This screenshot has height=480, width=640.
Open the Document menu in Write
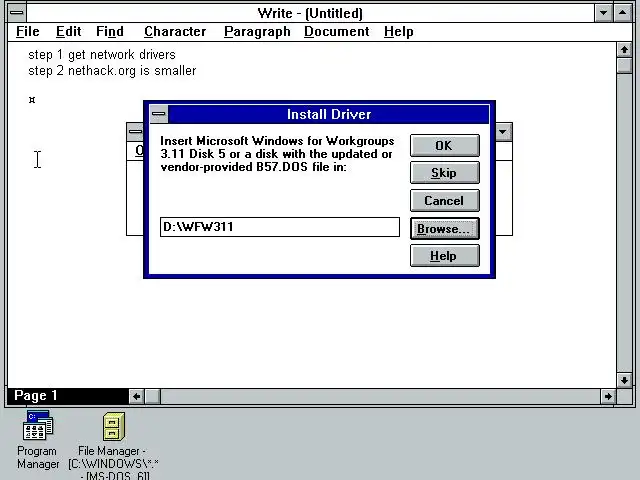pos(337,31)
